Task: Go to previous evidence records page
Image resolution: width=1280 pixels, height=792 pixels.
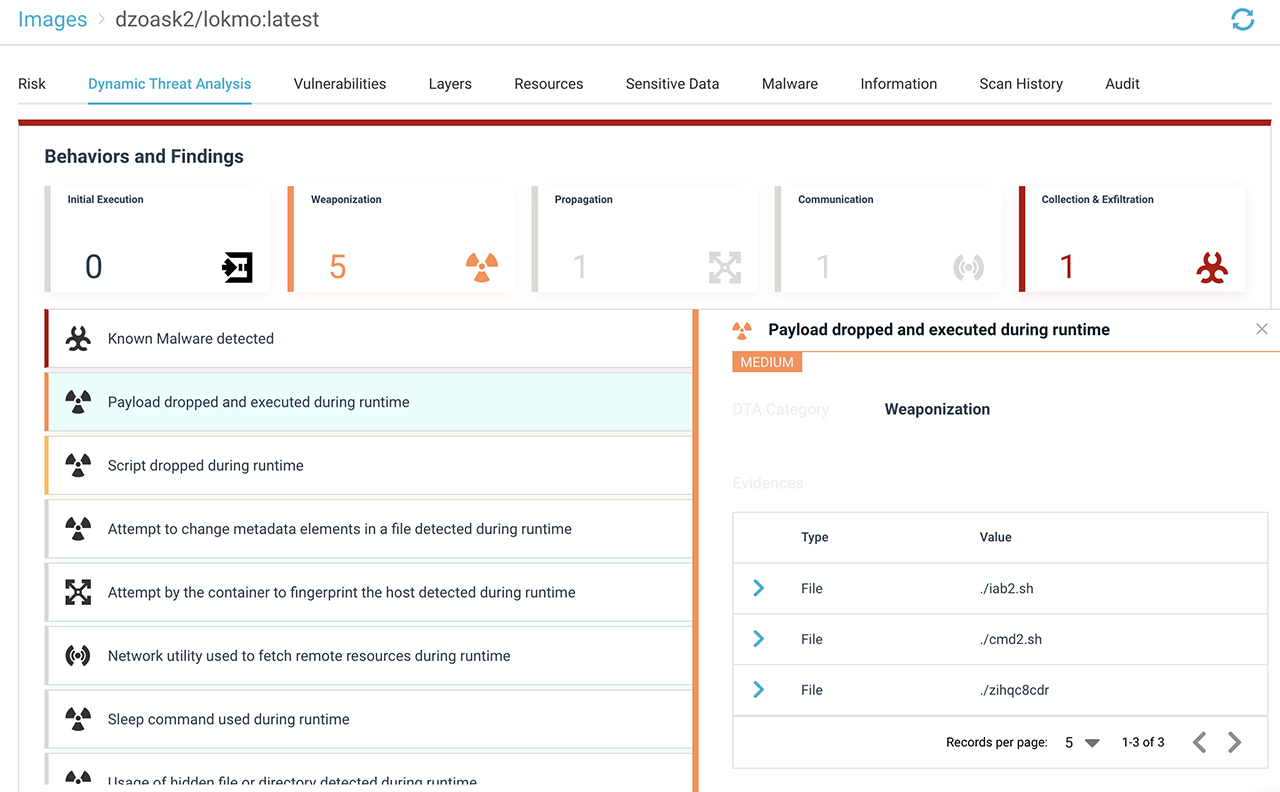Action: coord(1199,742)
